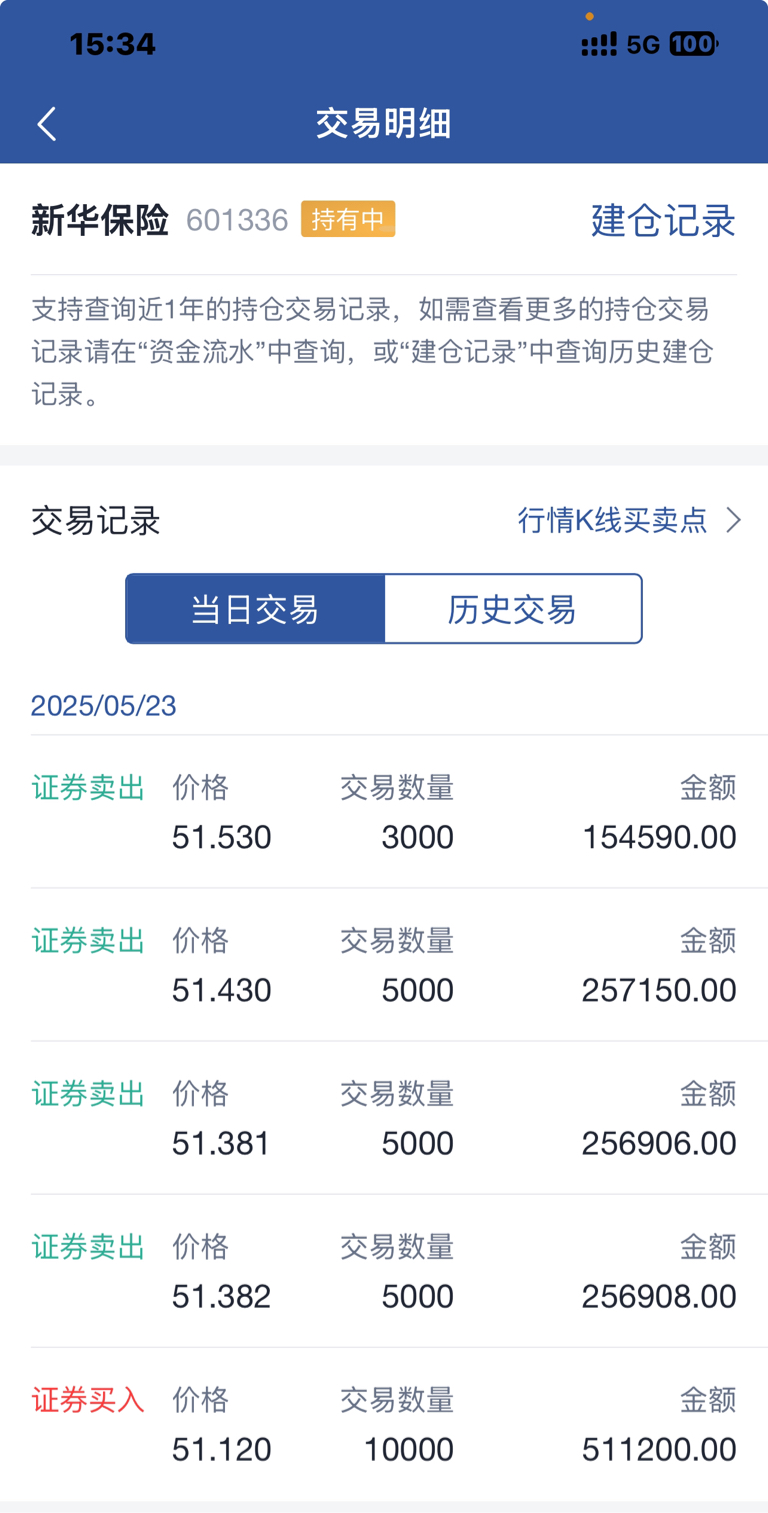
Task: Tap the 5G signal status icon
Action: click(x=643, y=44)
